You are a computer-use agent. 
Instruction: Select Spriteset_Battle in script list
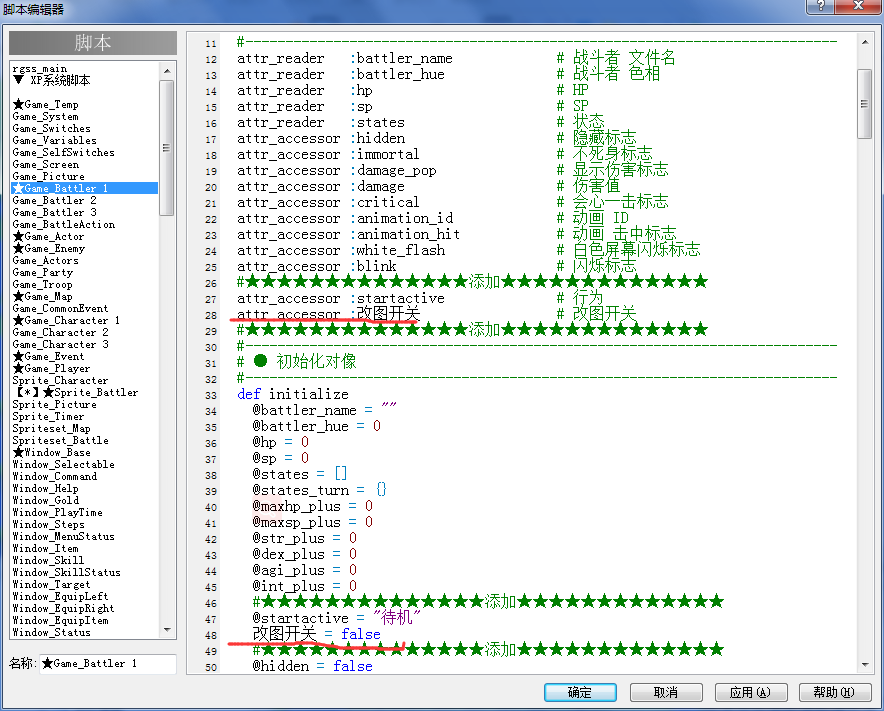pos(60,440)
